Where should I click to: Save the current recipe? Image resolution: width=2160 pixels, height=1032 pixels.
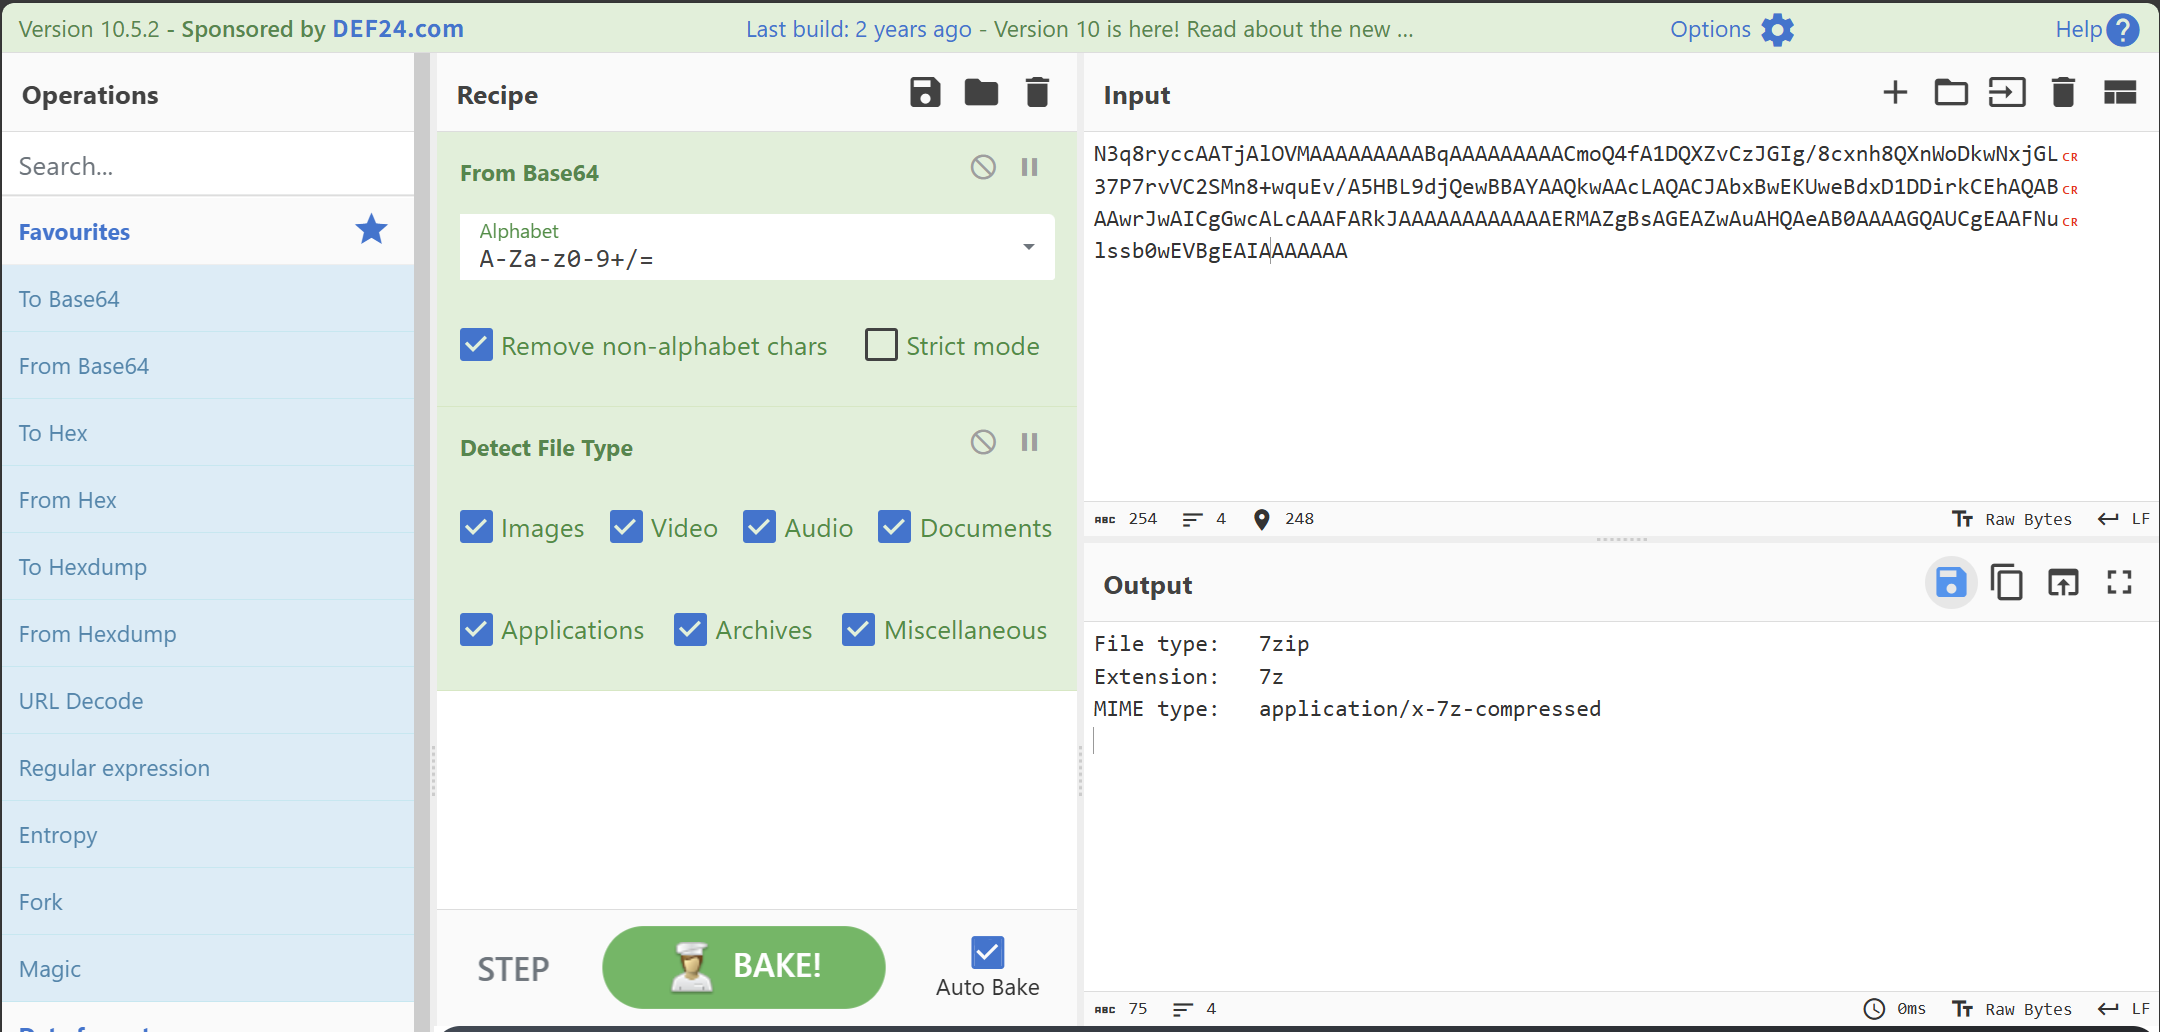[925, 93]
